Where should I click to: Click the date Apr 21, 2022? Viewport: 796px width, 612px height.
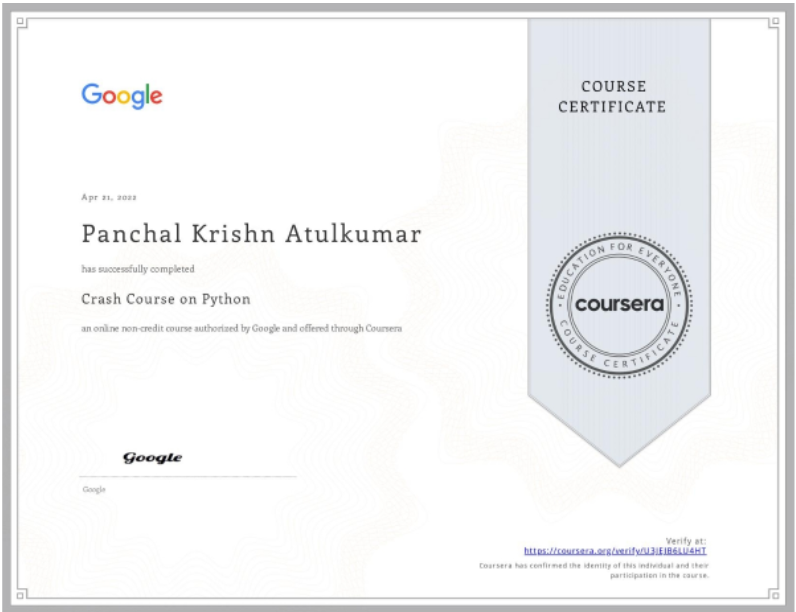109,197
